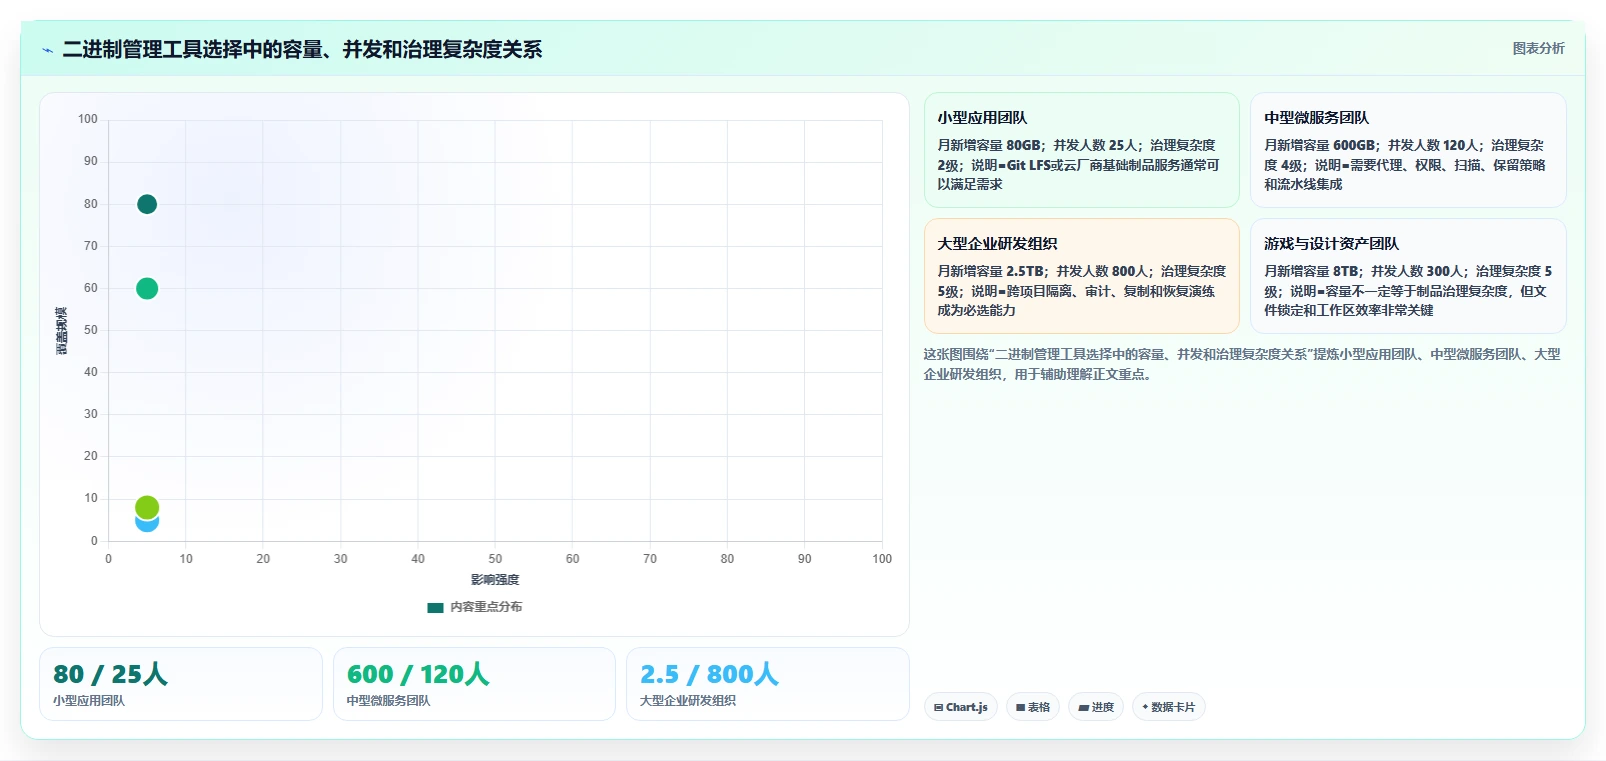Click the 月新增容量 8TB description text
The width and height of the screenshot is (1606, 761).
[1408, 291]
